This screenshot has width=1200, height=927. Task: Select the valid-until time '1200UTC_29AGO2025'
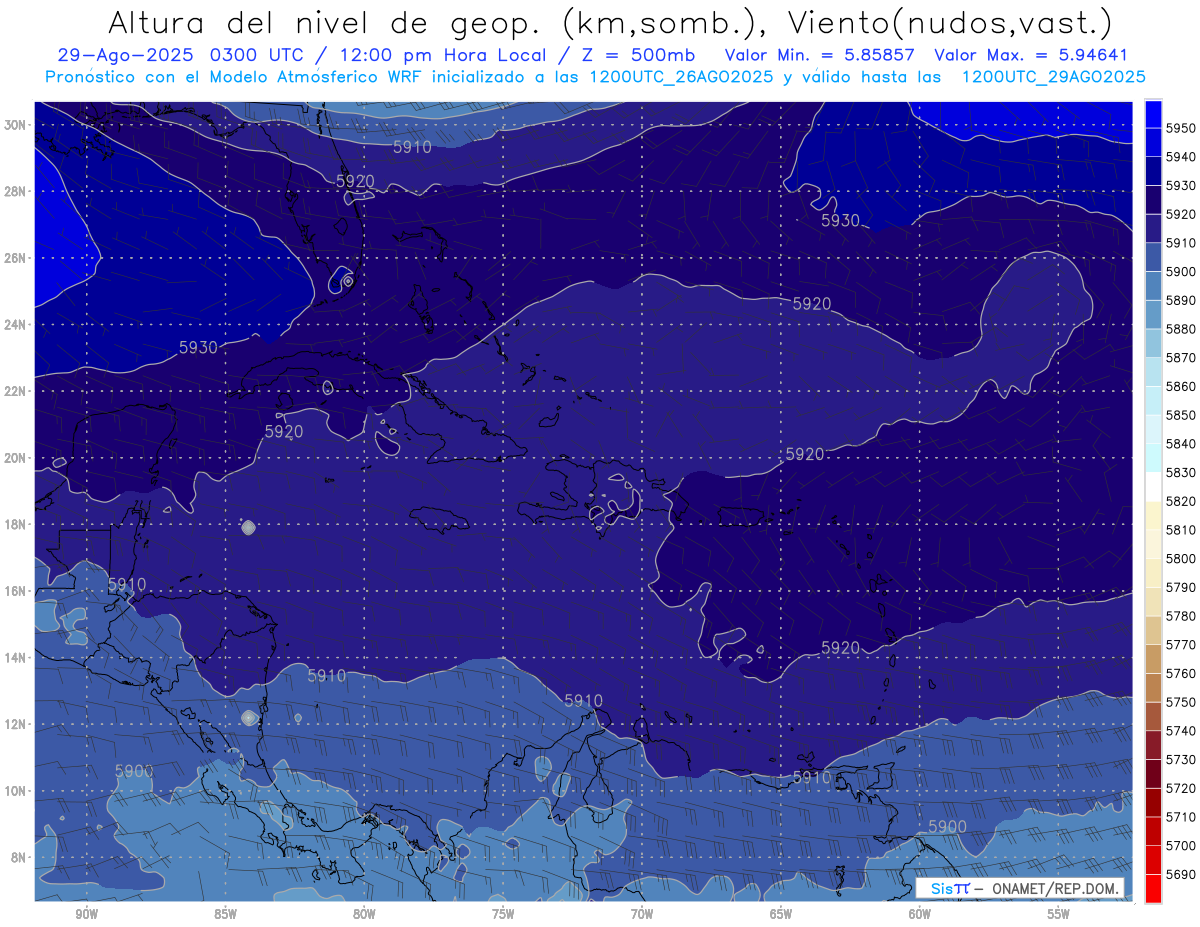(1053, 77)
